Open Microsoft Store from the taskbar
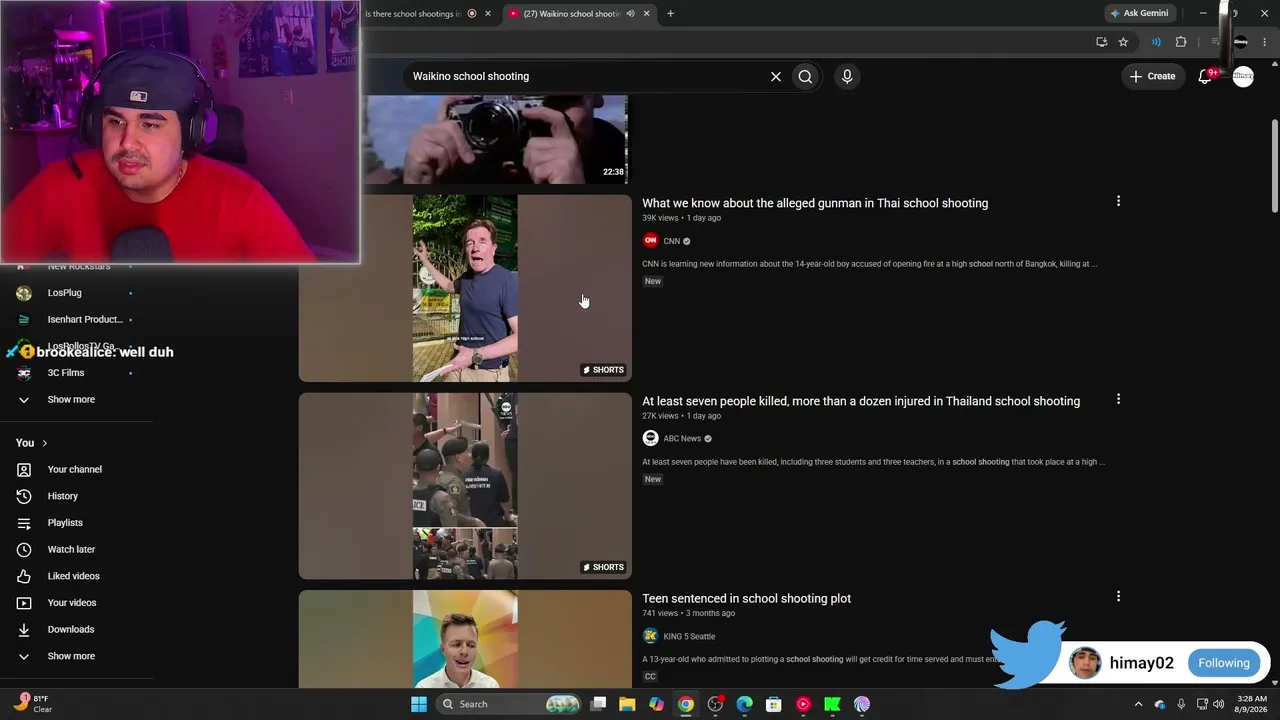 pyautogui.click(x=773, y=704)
